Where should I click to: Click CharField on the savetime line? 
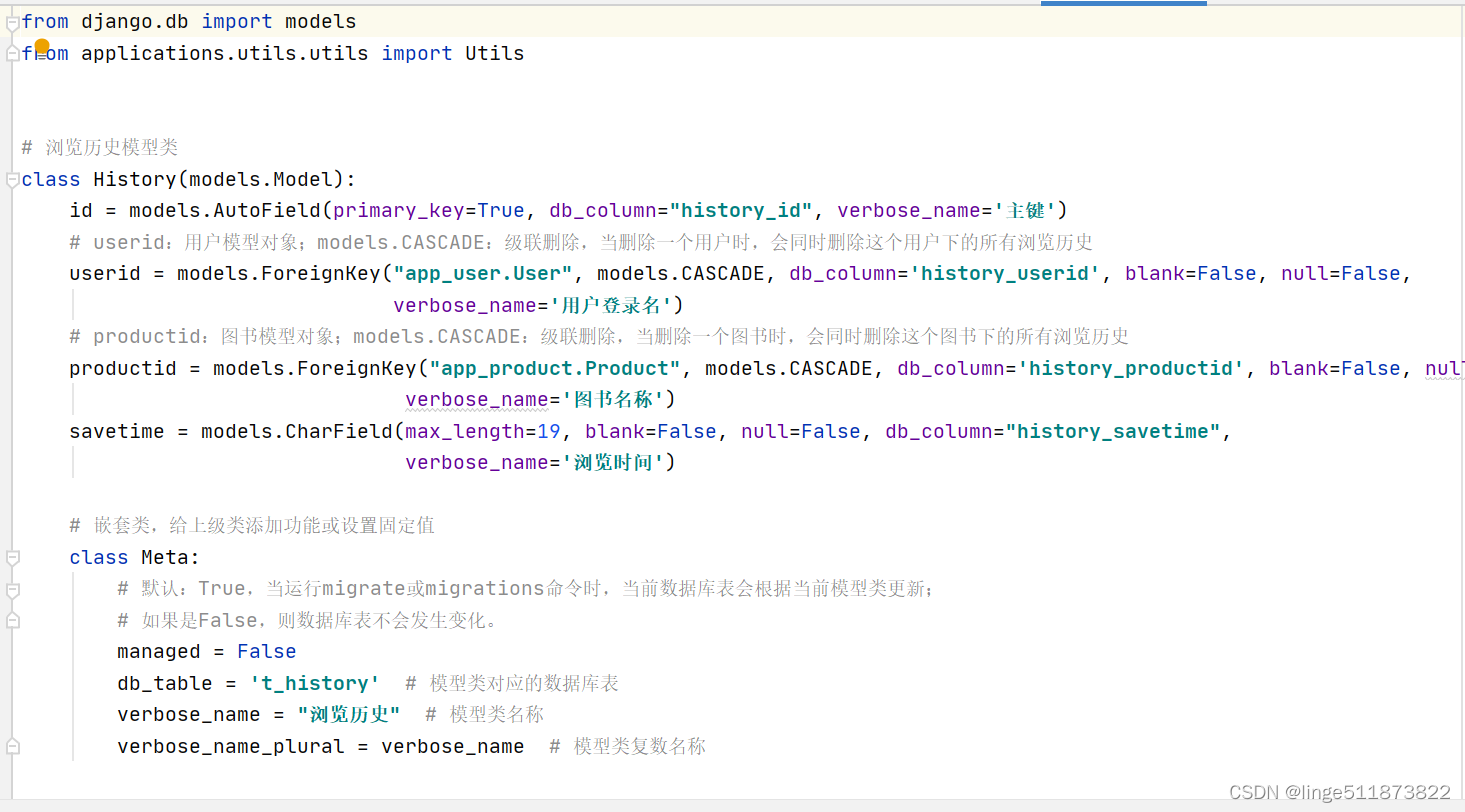(x=339, y=431)
